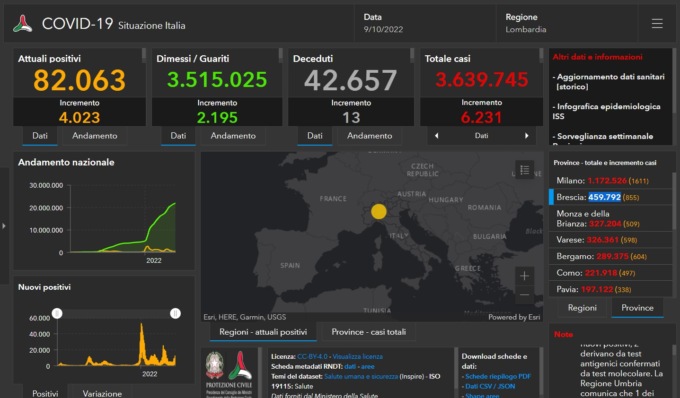Download Schede riepilogo PDF
Screen dimensions: 680x398
point(498,376)
